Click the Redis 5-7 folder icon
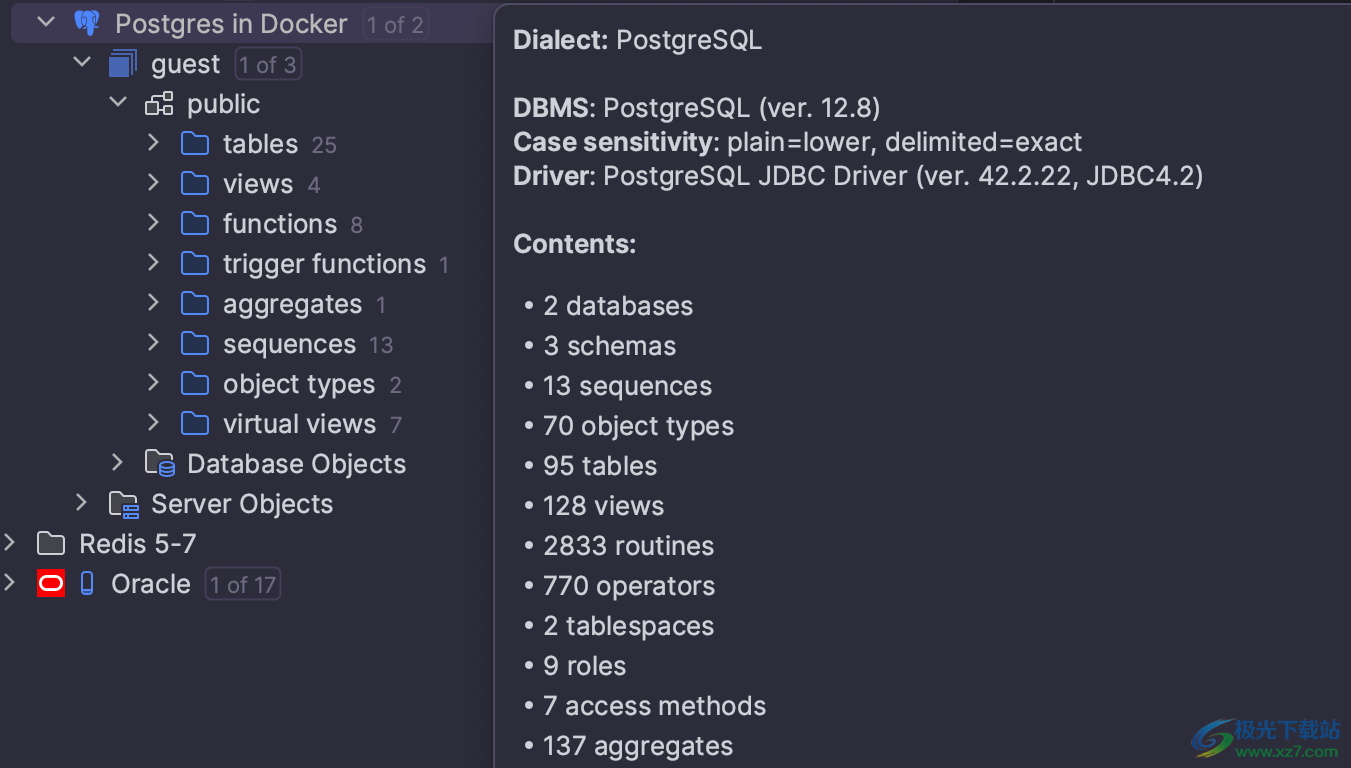 tap(51, 544)
